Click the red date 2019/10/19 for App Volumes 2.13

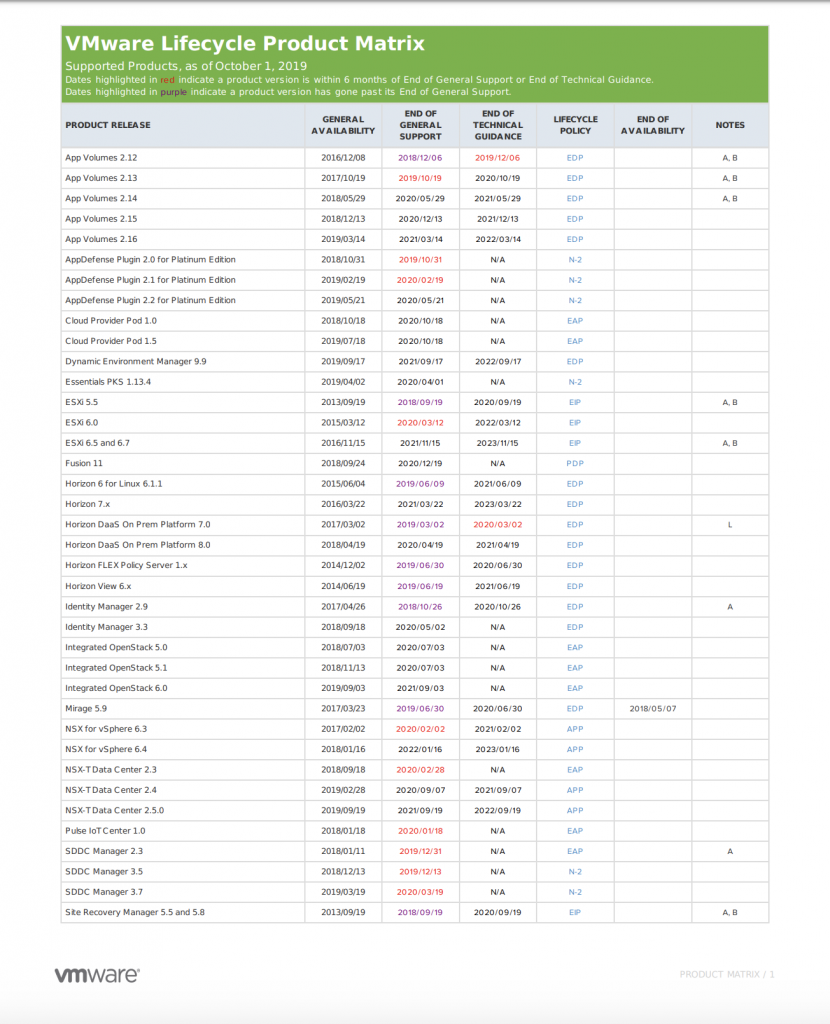click(420, 177)
